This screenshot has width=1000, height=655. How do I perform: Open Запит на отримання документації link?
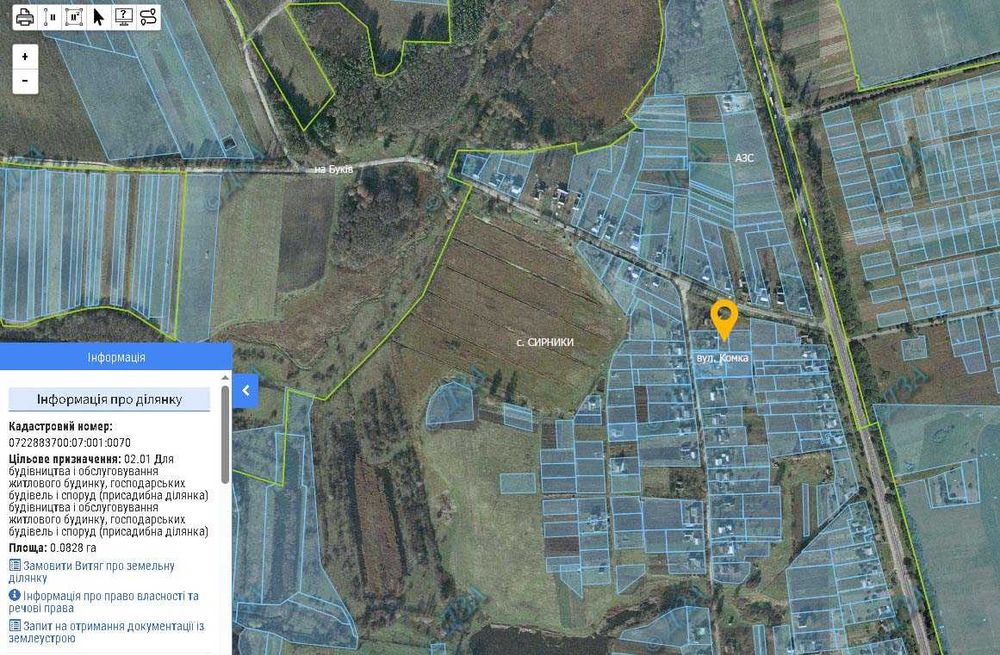coord(106,632)
